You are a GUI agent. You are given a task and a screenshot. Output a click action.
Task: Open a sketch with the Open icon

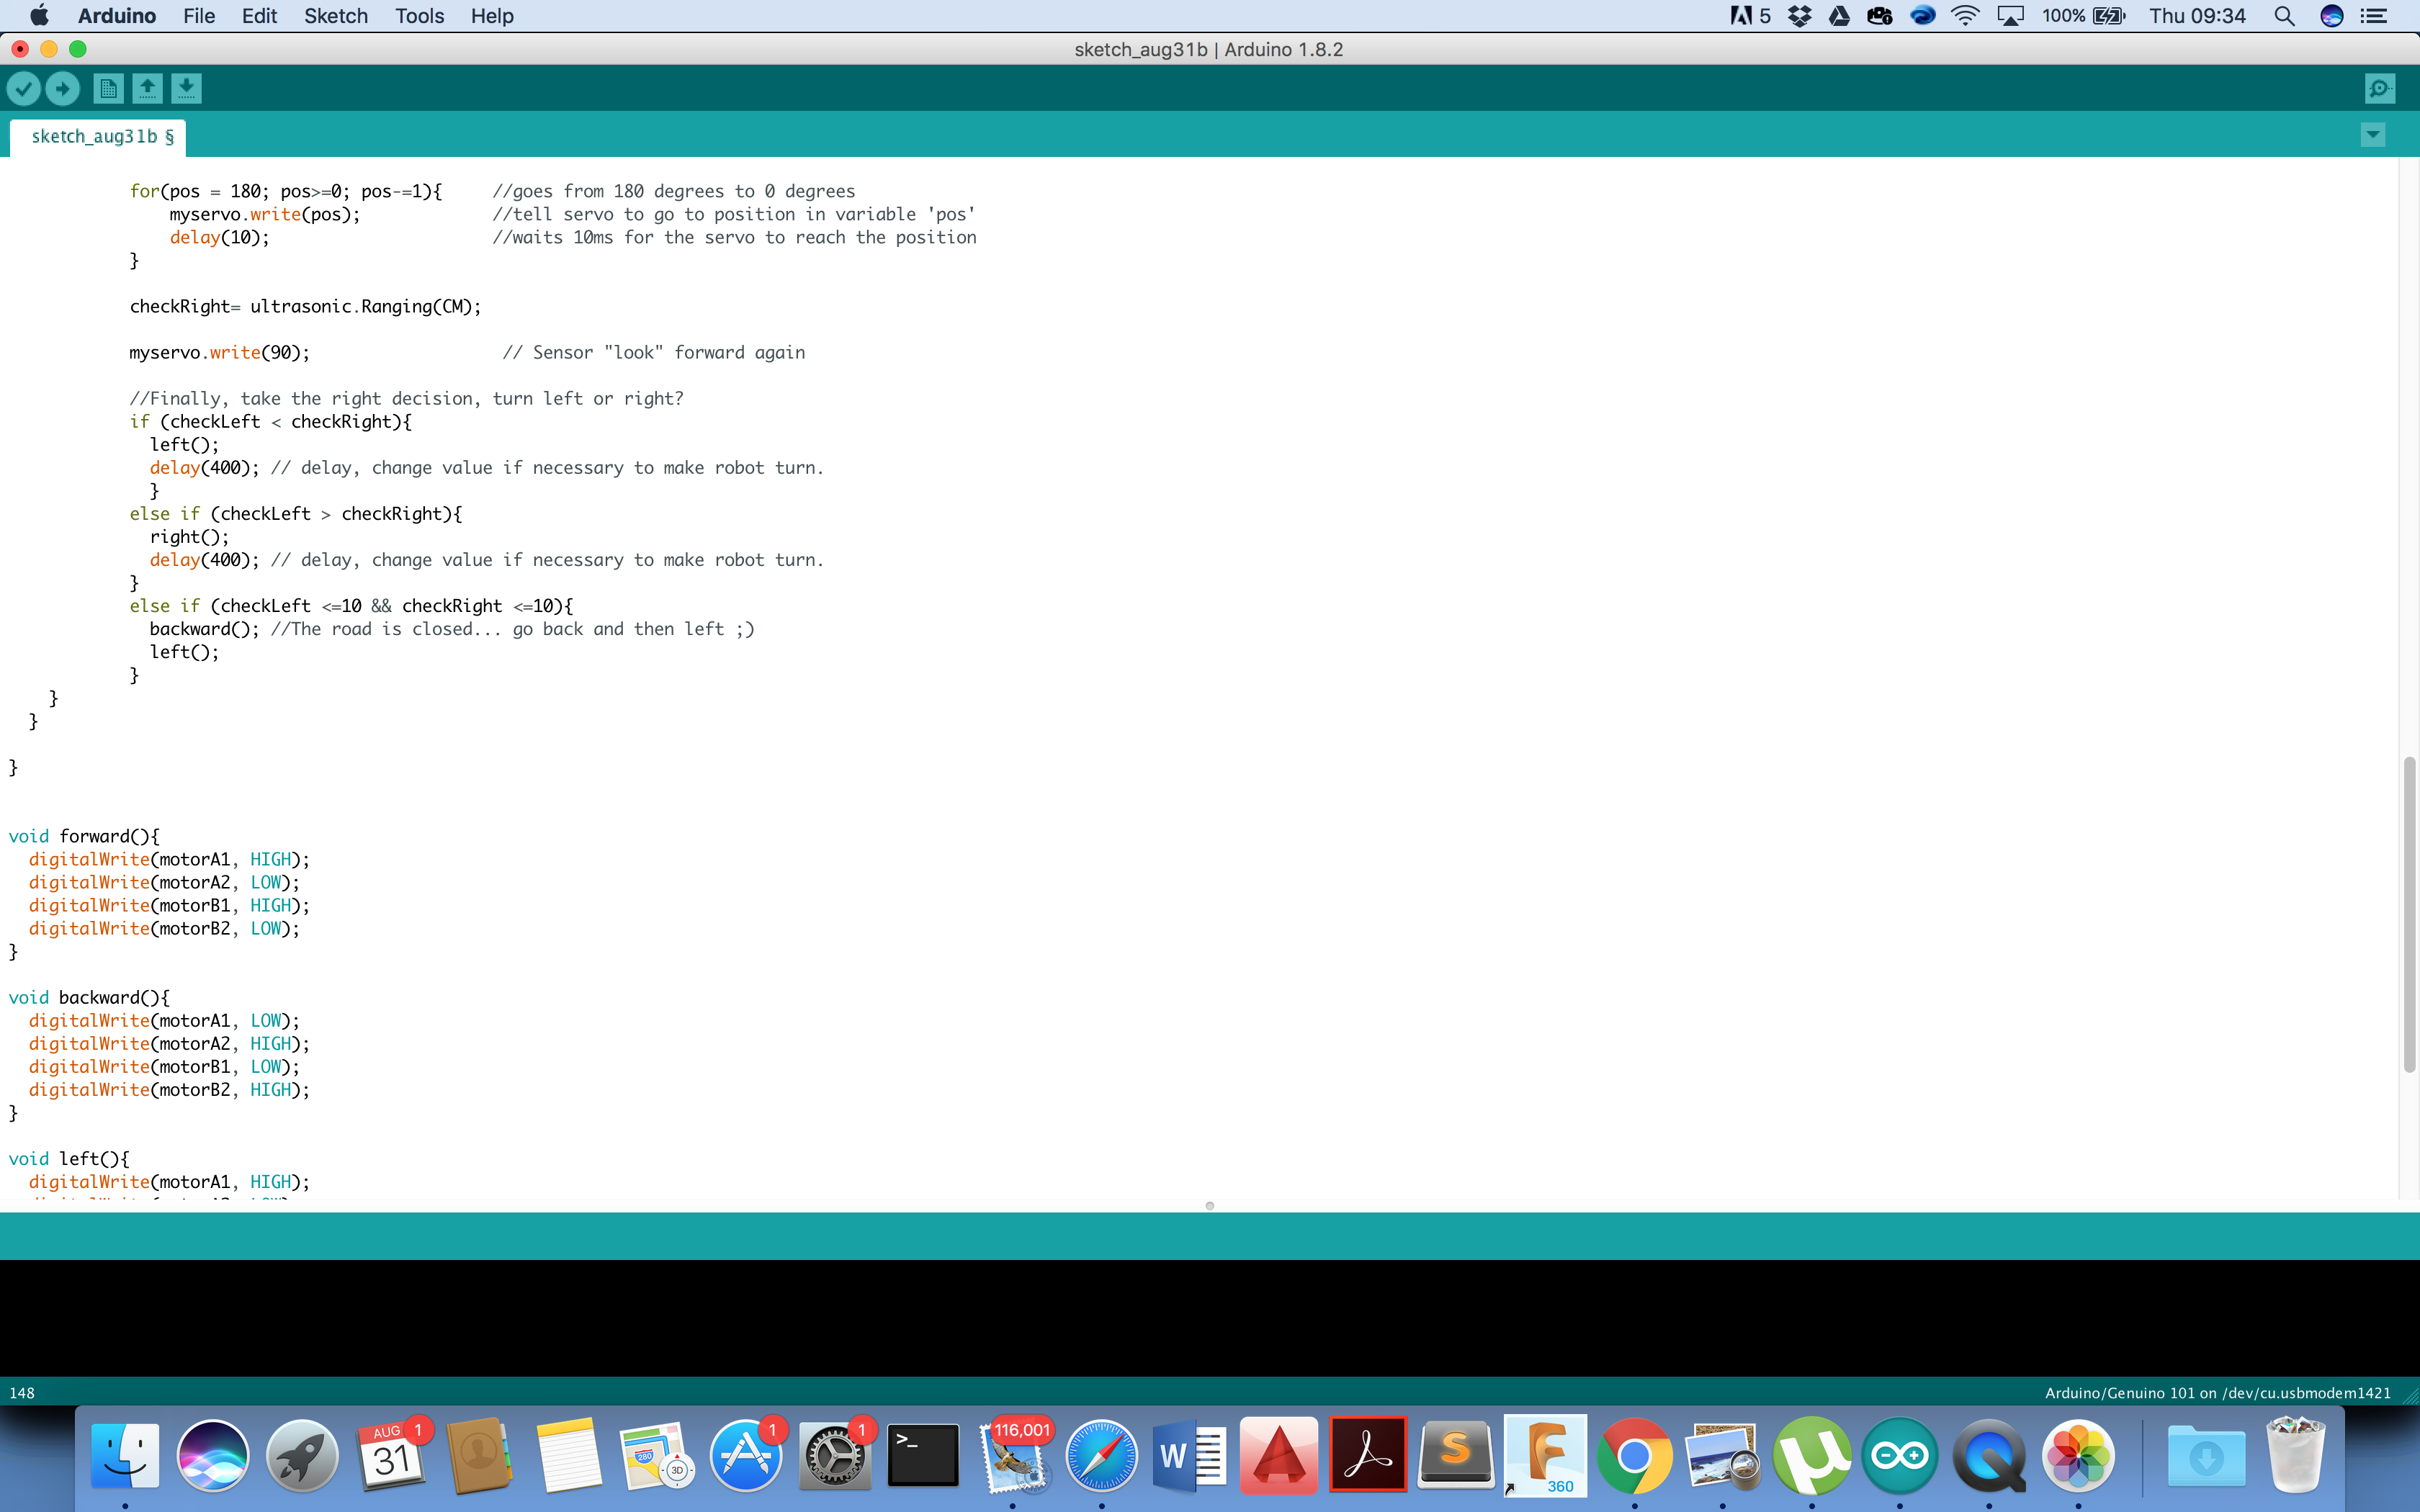(x=147, y=89)
